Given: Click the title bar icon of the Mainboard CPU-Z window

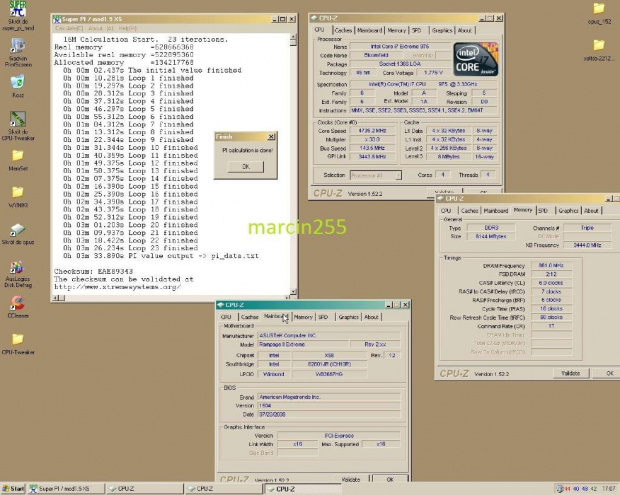Looking at the screenshot, I should click(221, 305).
